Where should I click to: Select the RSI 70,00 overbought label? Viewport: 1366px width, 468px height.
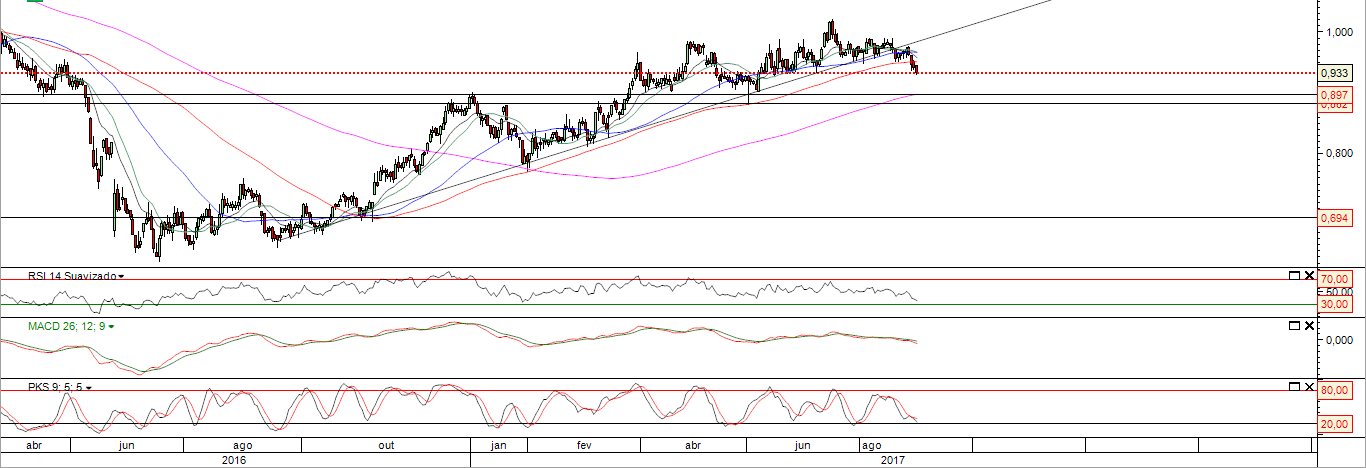click(x=1335, y=278)
